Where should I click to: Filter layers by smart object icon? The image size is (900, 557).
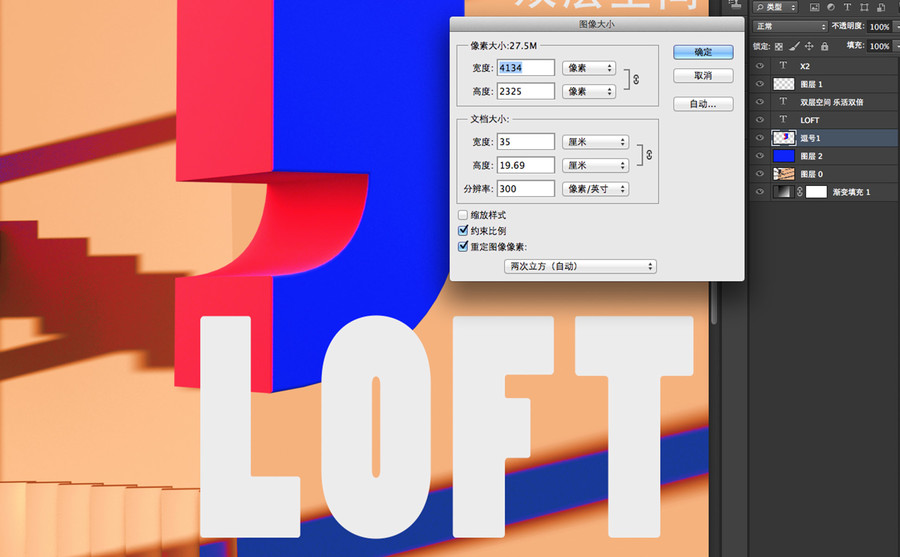880,7
